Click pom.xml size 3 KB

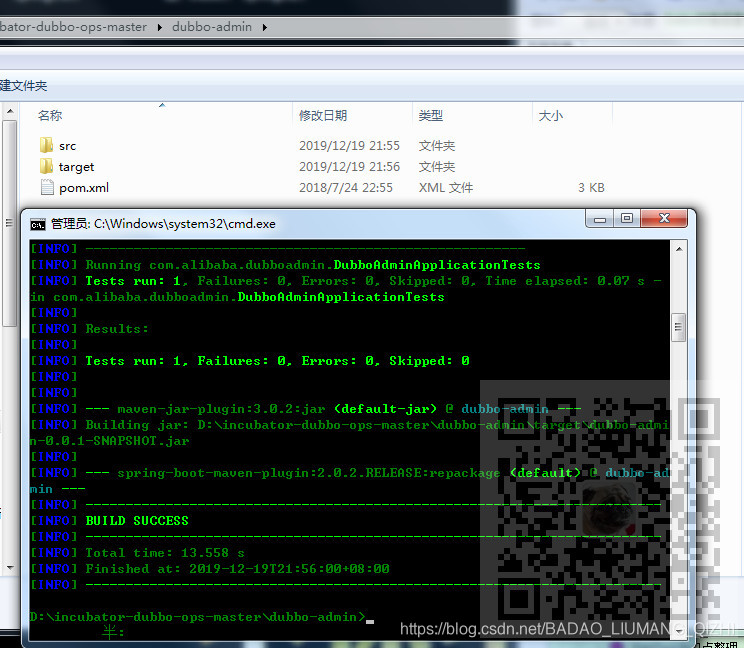point(591,188)
